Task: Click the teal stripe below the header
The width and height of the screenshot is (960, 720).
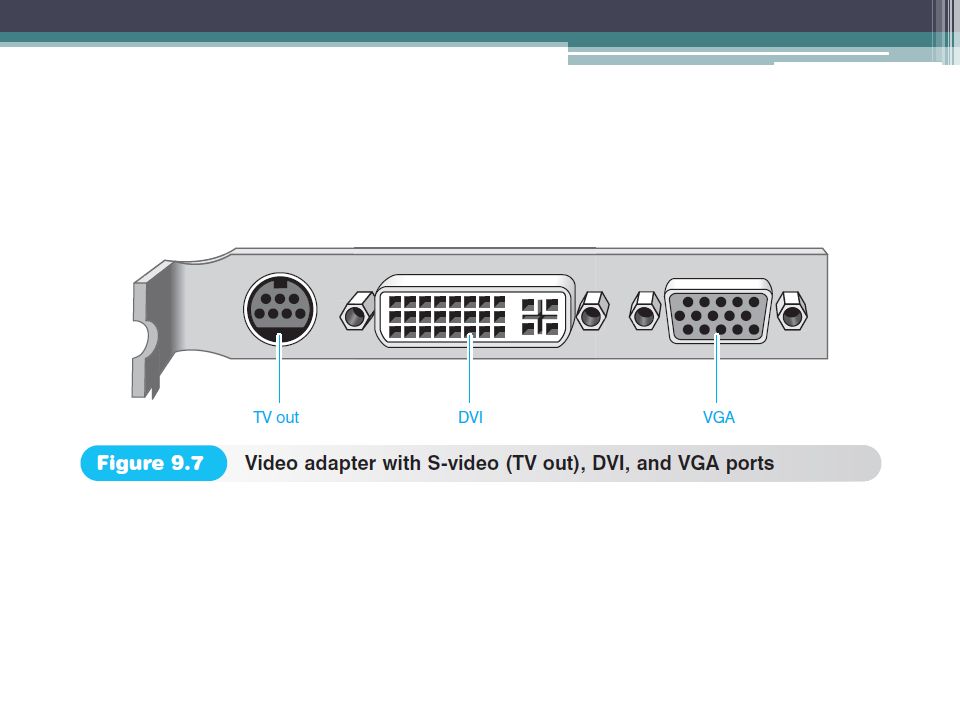Action: click(x=465, y=38)
